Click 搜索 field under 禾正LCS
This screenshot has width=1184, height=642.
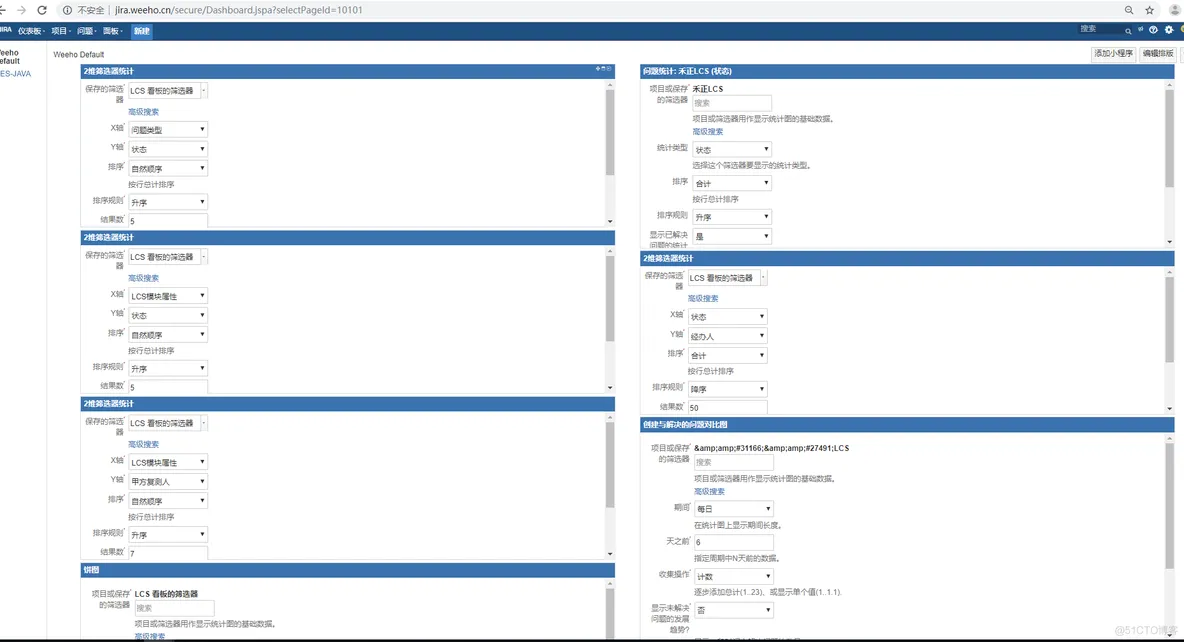coord(732,103)
